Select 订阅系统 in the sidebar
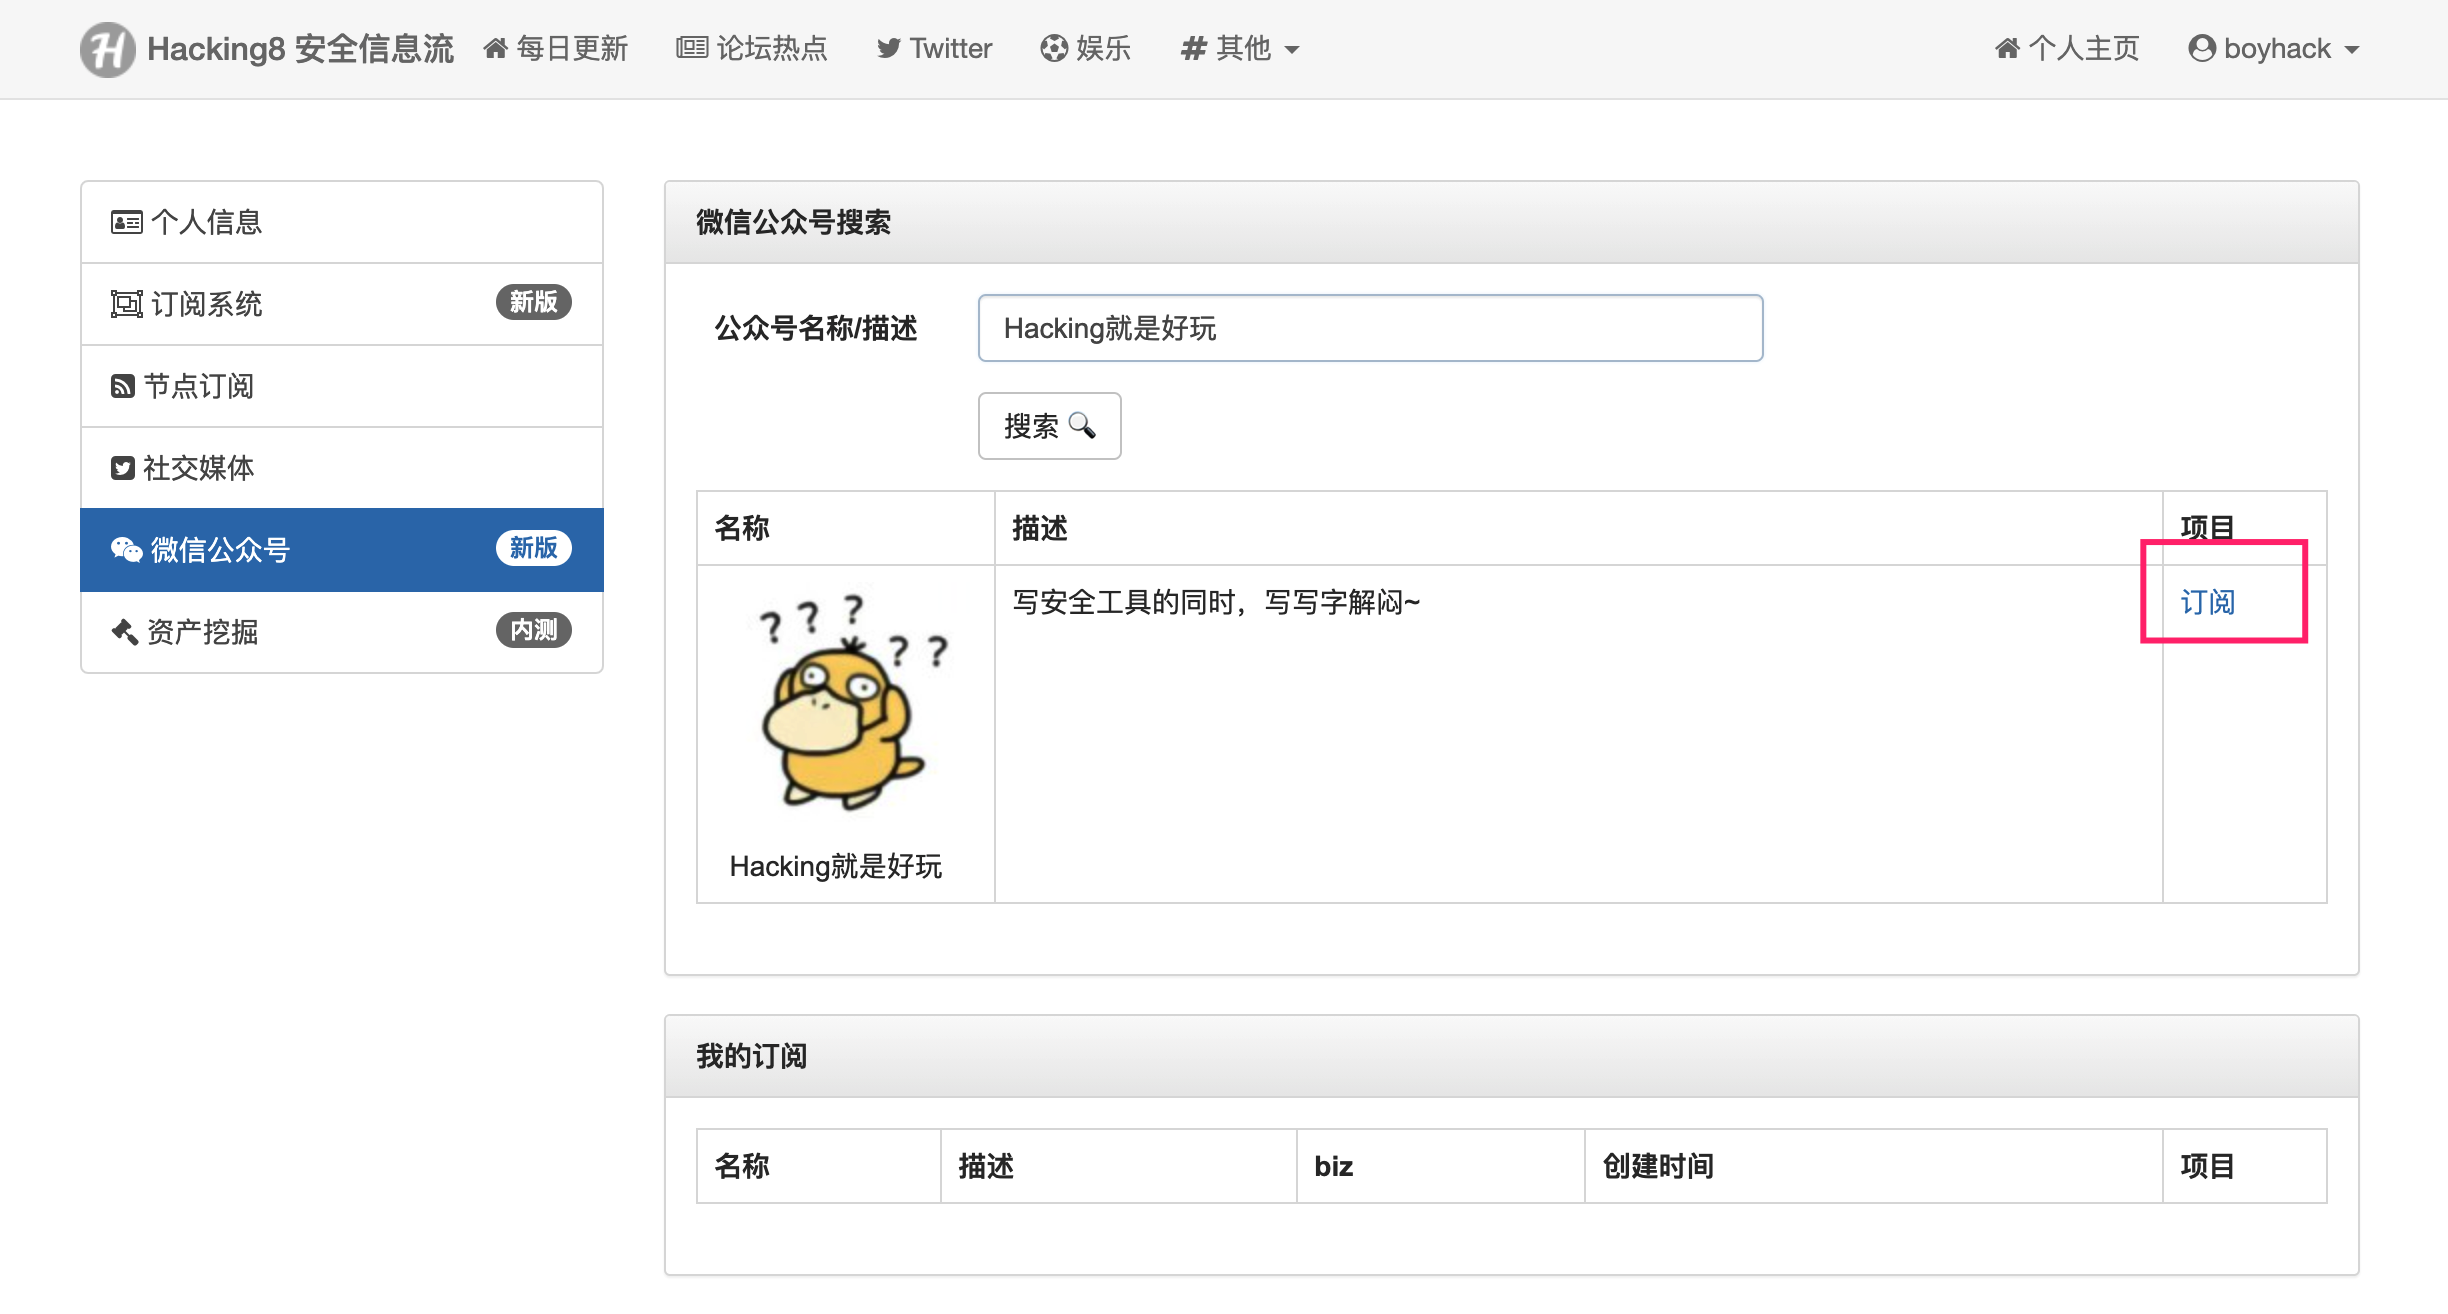This screenshot has height=1314, width=2448. click(x=342, y=304)
